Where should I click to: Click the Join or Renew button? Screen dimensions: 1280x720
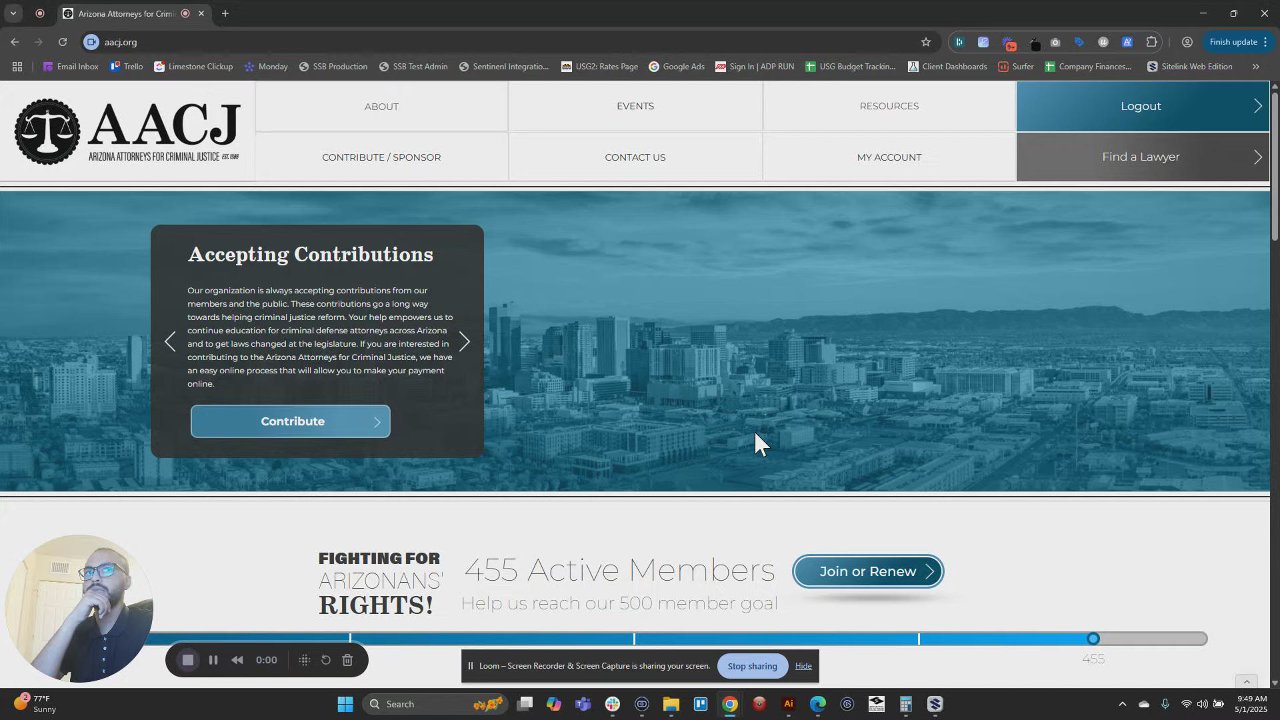coord(868,571)
